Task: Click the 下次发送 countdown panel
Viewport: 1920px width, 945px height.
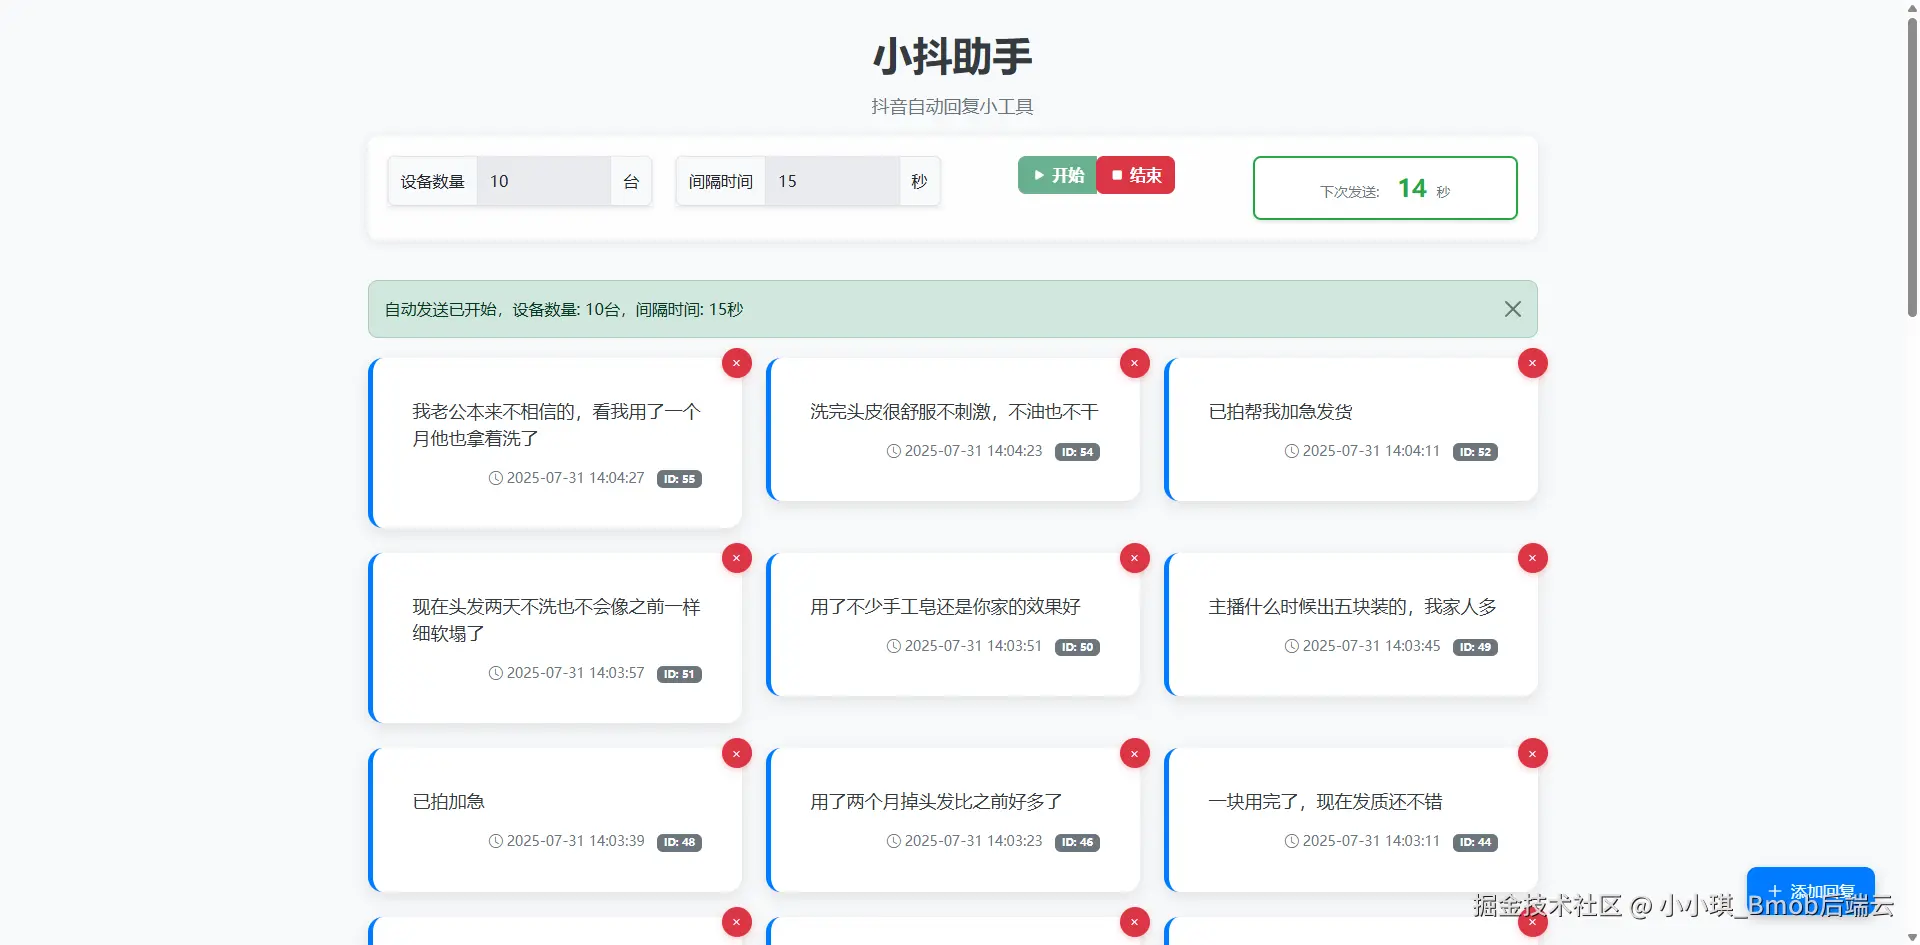Action: pyautogui.click(x=1385, y=188)
